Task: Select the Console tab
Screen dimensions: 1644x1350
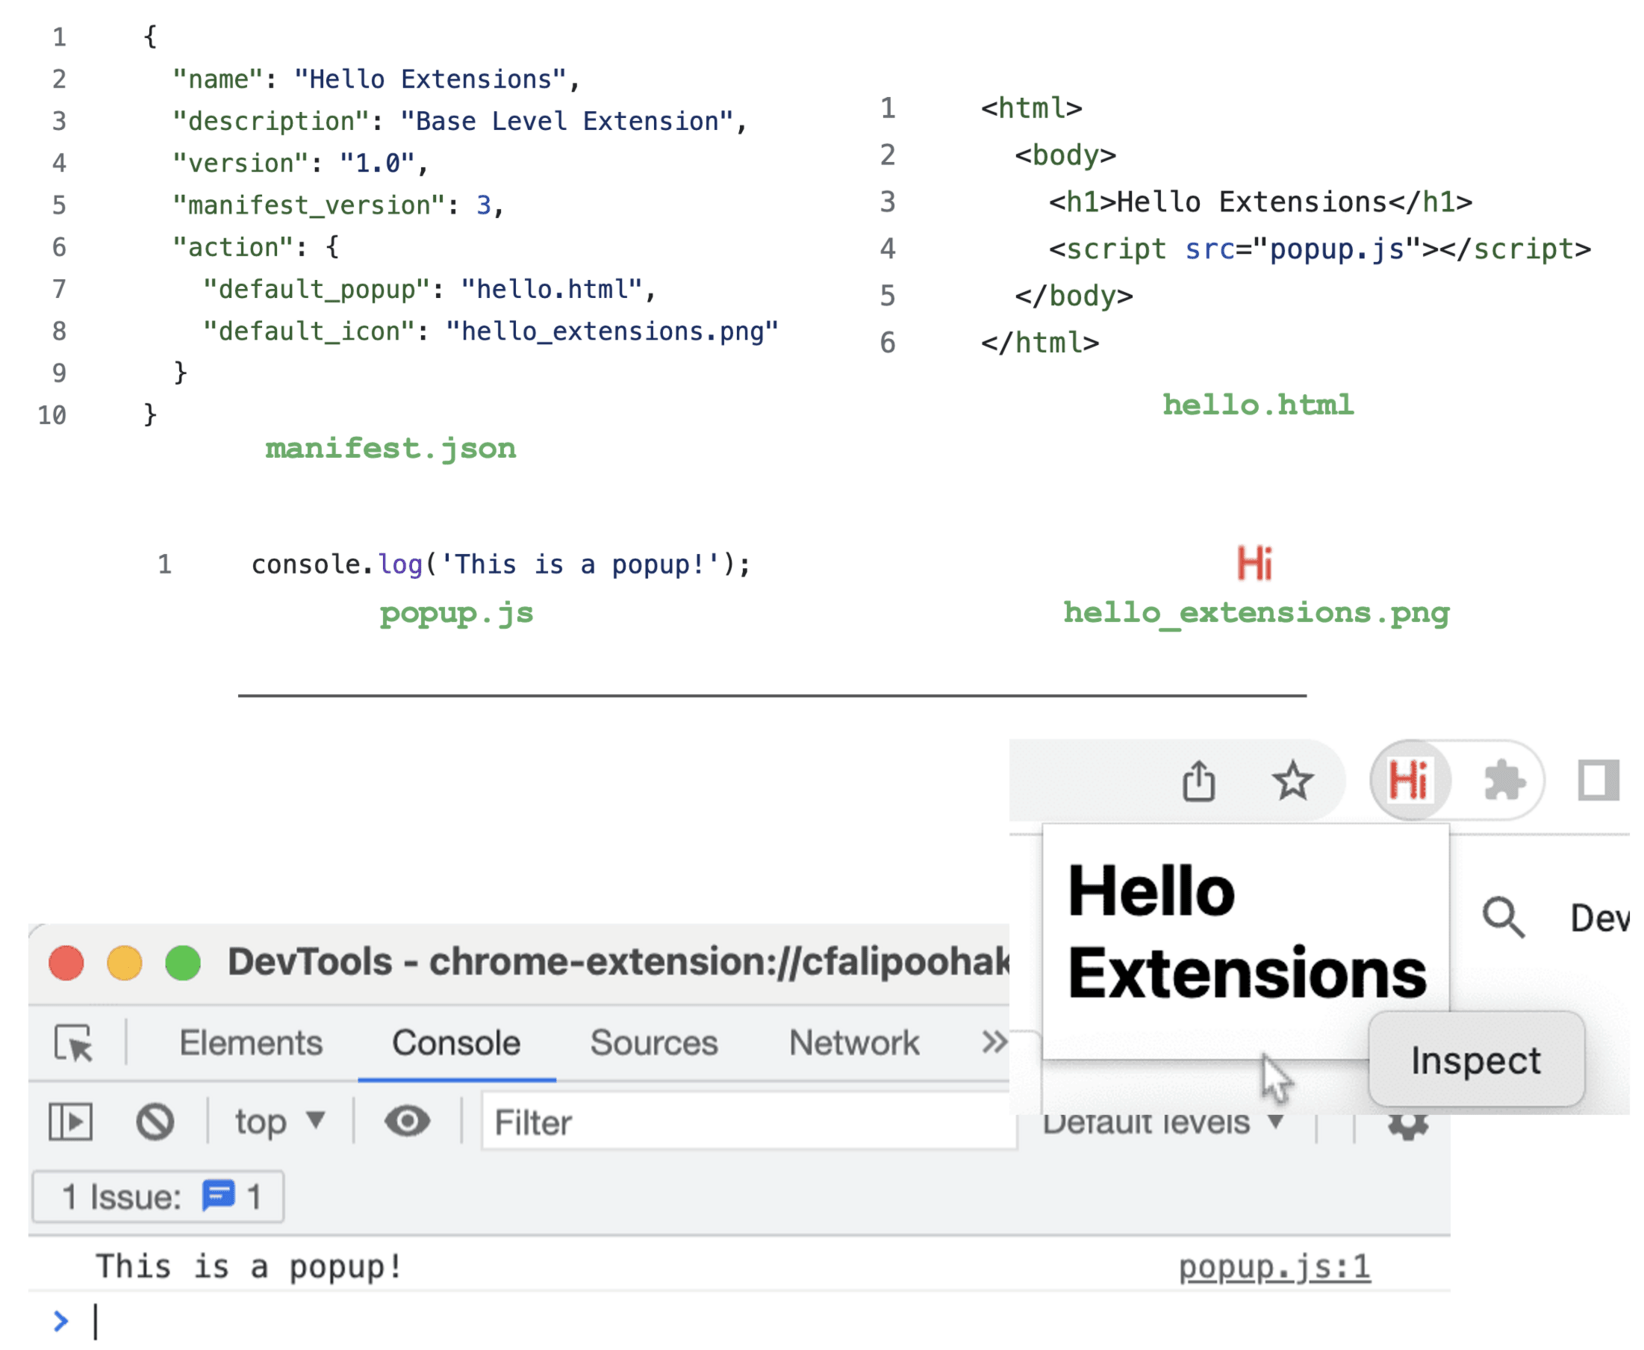Action: tap(456, 1043)
